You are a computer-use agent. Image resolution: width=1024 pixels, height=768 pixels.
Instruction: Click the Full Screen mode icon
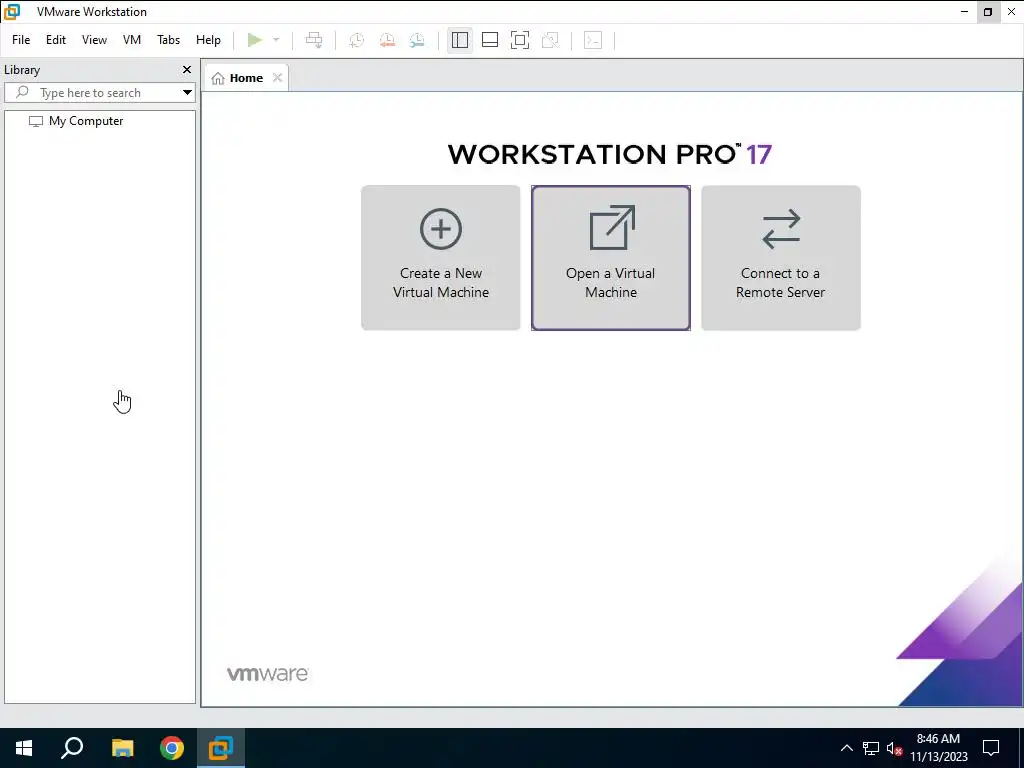pyautogui.click(x=520, y=40)
